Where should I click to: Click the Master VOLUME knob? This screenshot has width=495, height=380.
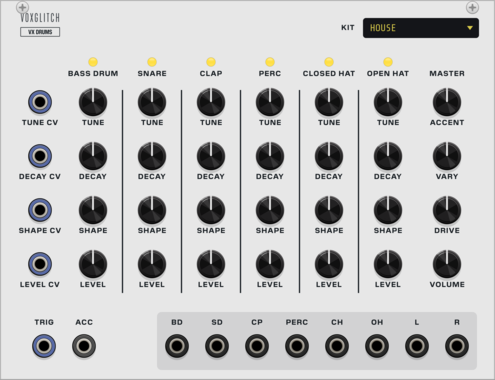[447, 264]
